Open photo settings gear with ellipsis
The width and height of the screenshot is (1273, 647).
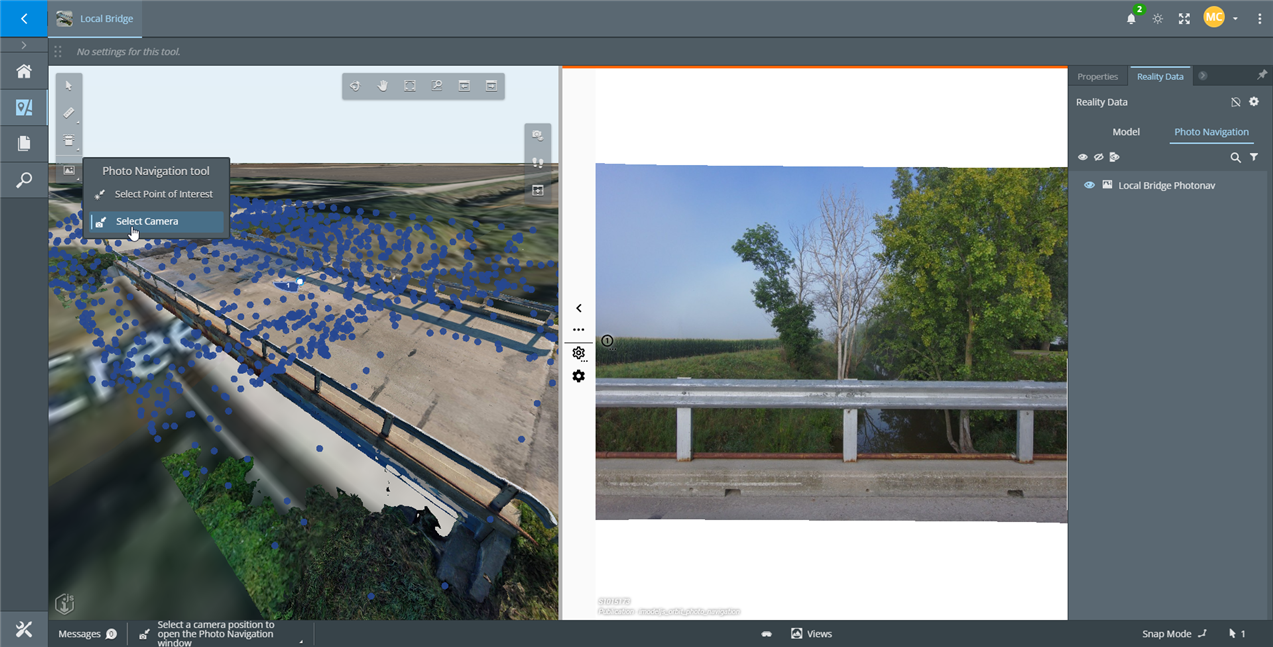(x=579, y=353)
